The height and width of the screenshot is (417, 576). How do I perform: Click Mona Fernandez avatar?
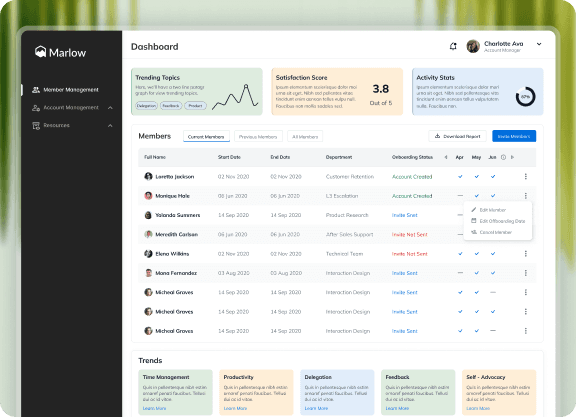pos(148,273)
